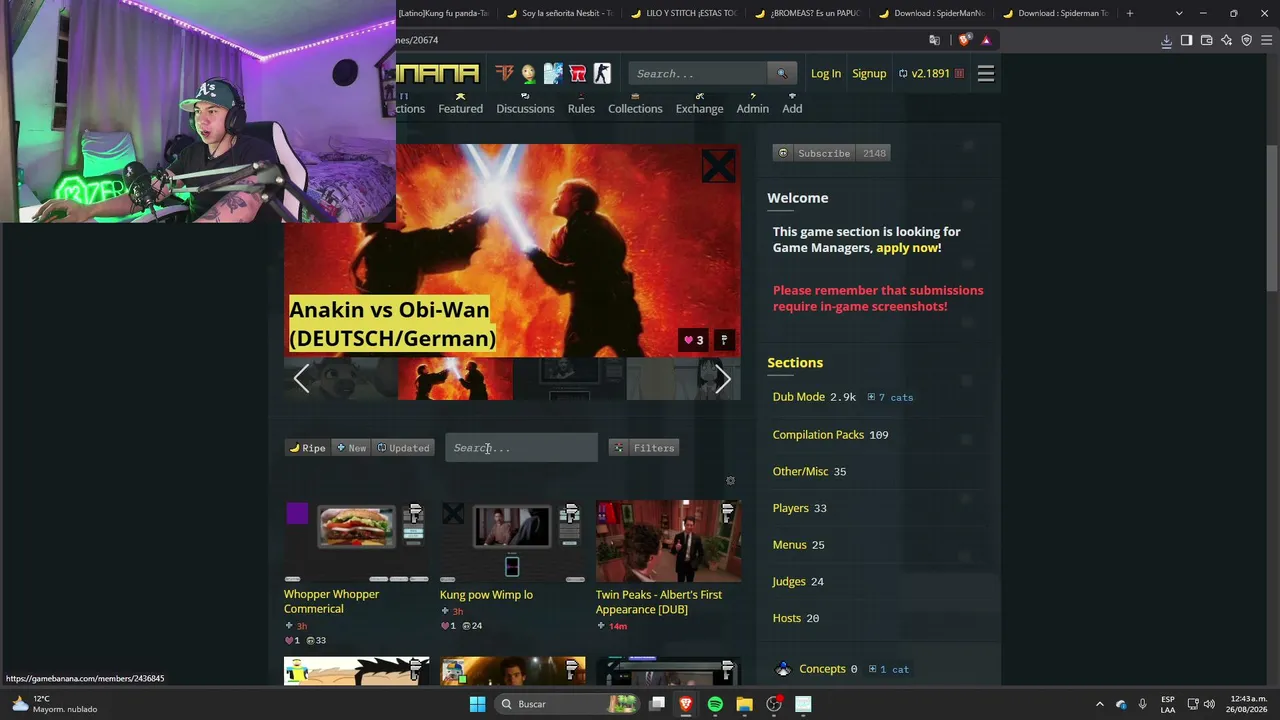Switch to the 'LILO Y STITCH' browser tab
The width and height of the screenshot is (1280, 720).
pyautogui.click(x=684, y=13)
